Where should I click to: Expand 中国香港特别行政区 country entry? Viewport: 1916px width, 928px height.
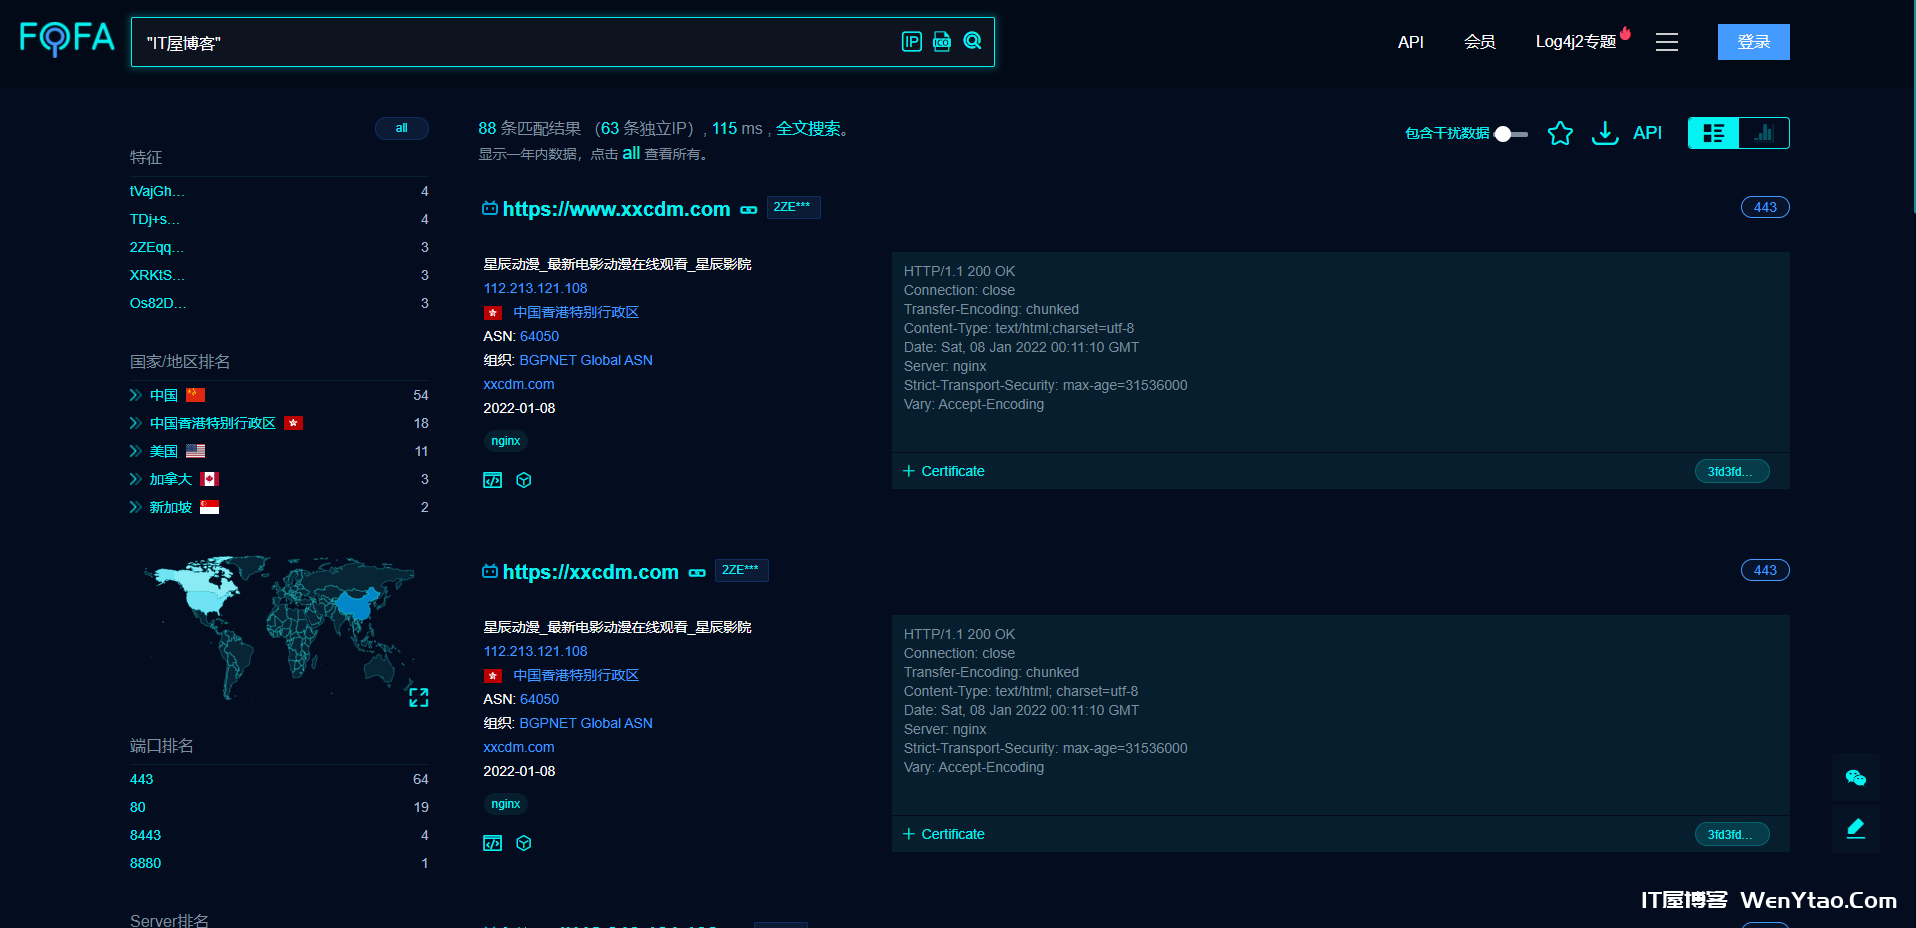pos(136,423)
